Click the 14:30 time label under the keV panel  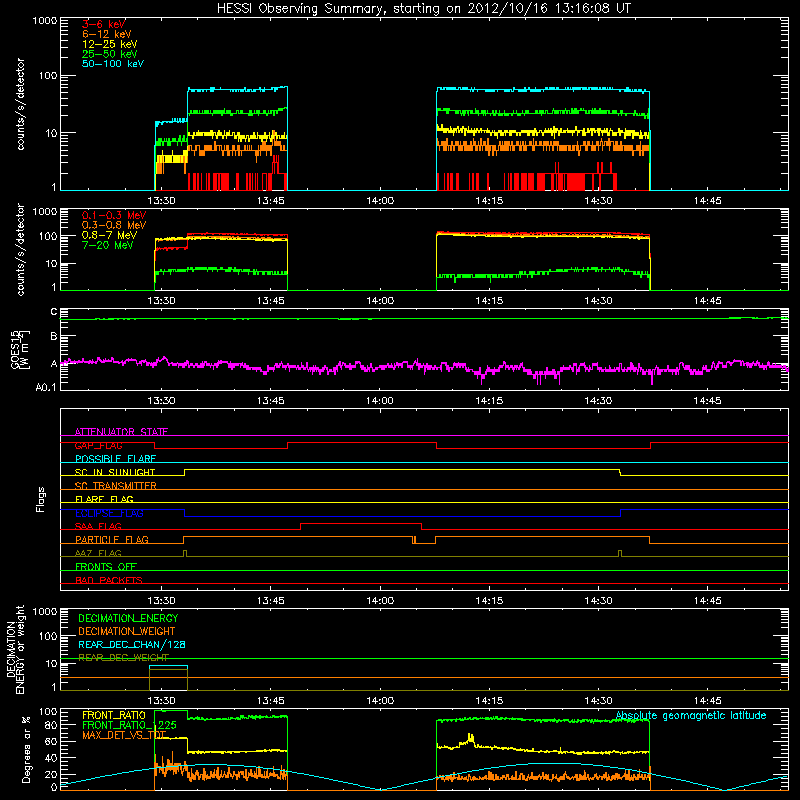(x=598, y=201)
